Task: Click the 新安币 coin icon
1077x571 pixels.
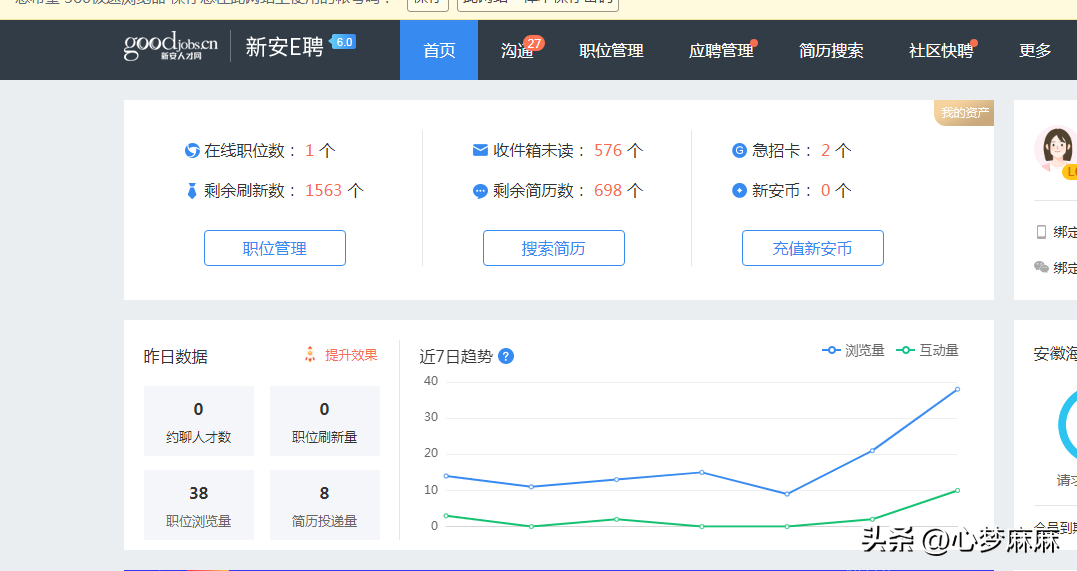Action: click(739, 190)
